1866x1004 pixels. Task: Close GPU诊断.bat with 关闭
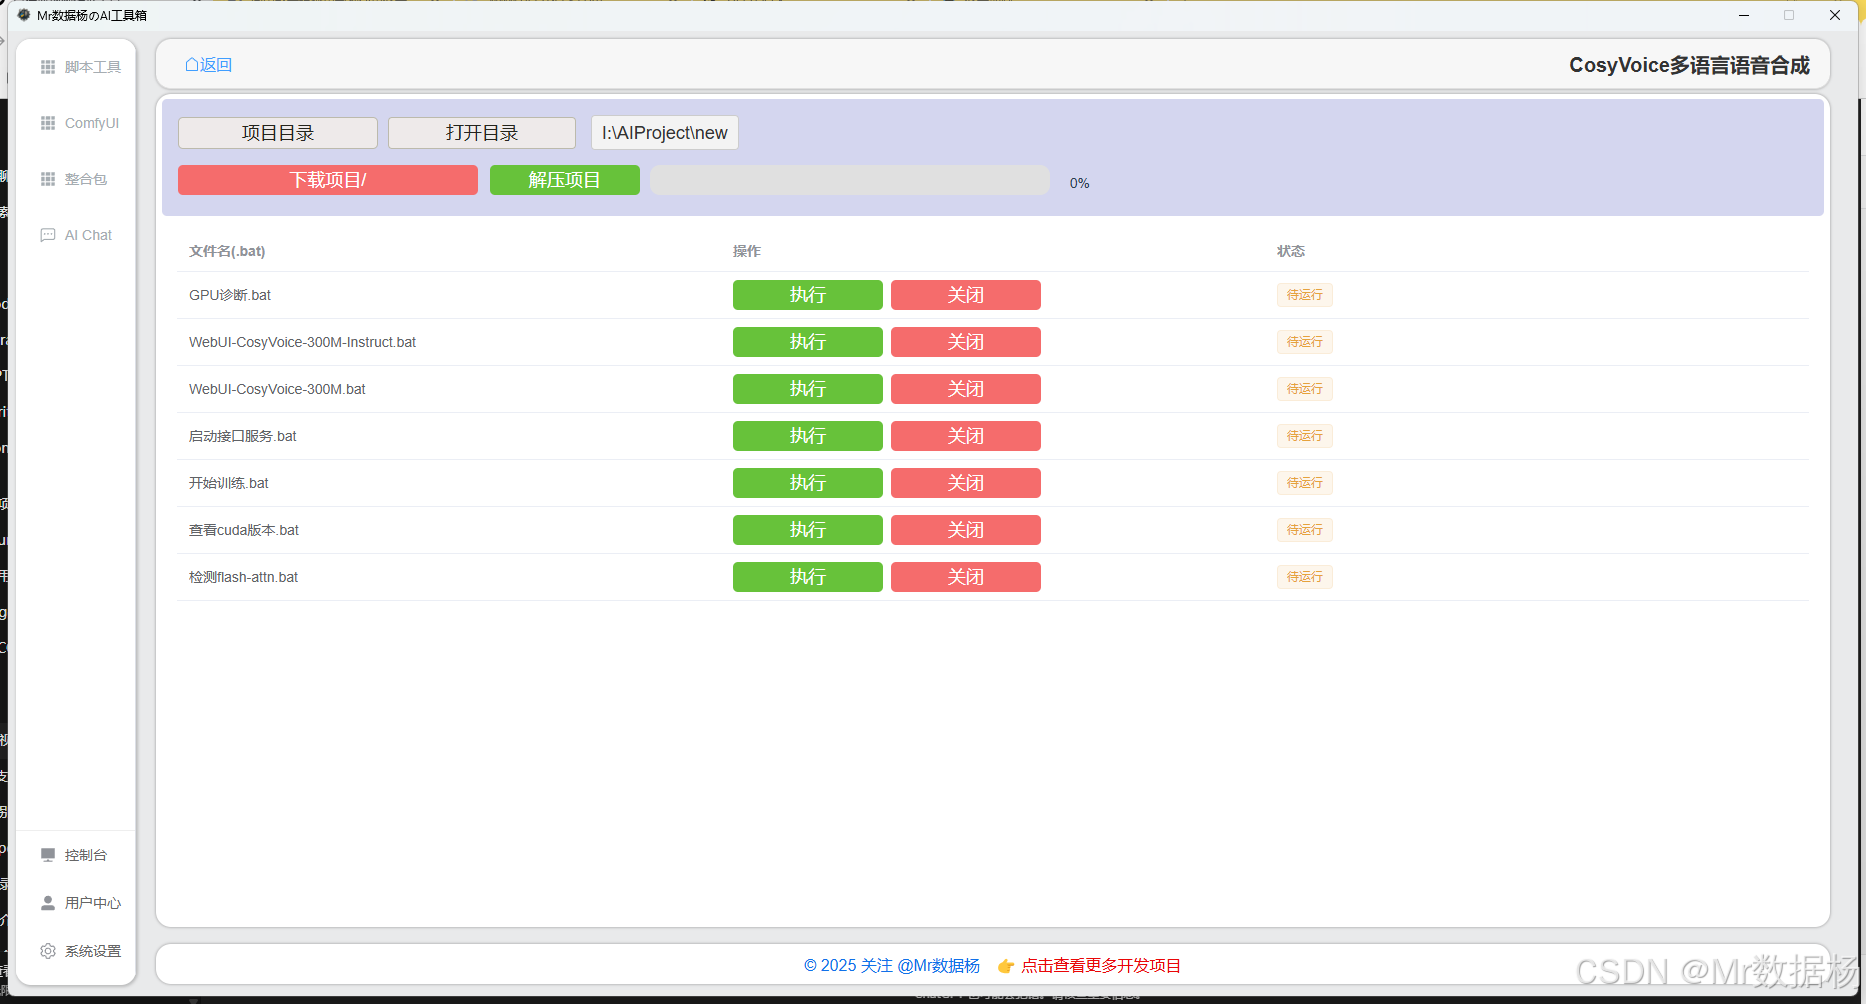[966, 295]
